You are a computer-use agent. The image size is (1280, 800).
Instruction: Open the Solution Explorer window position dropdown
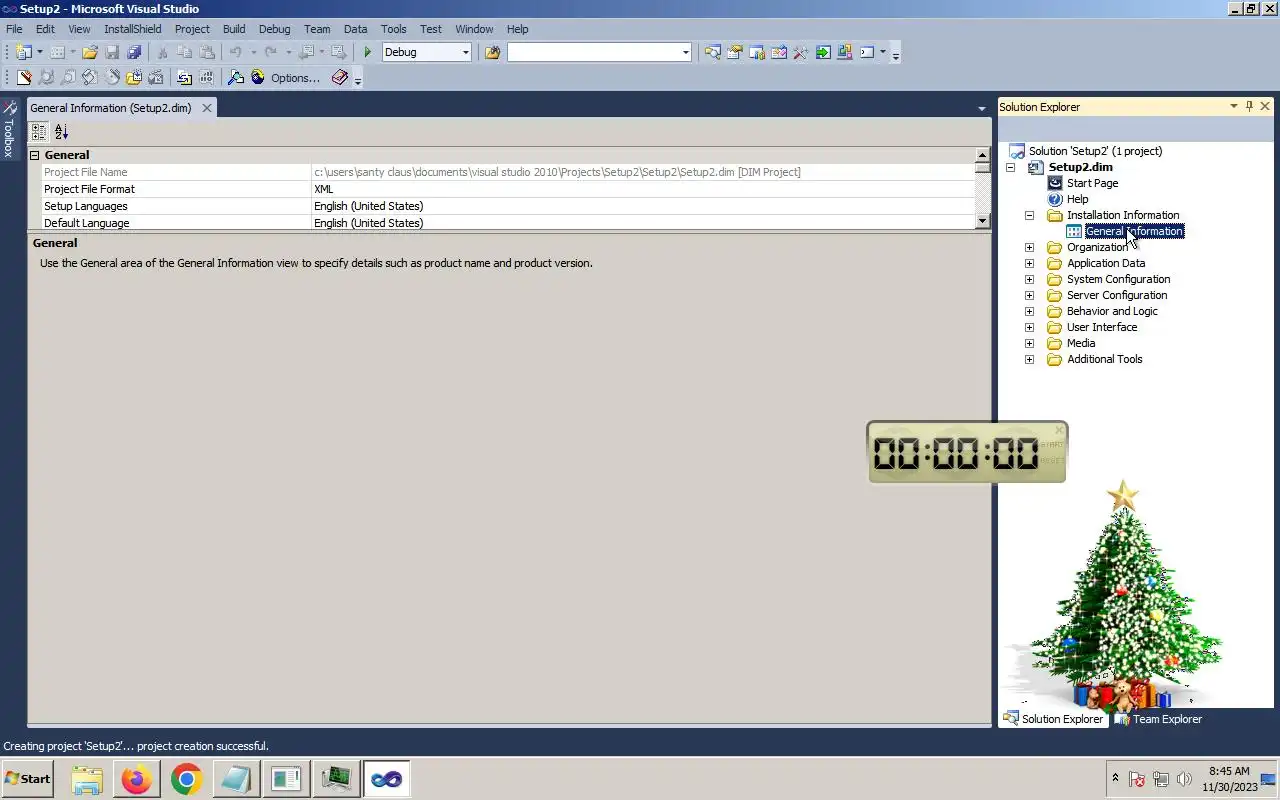click(1234, 106)
